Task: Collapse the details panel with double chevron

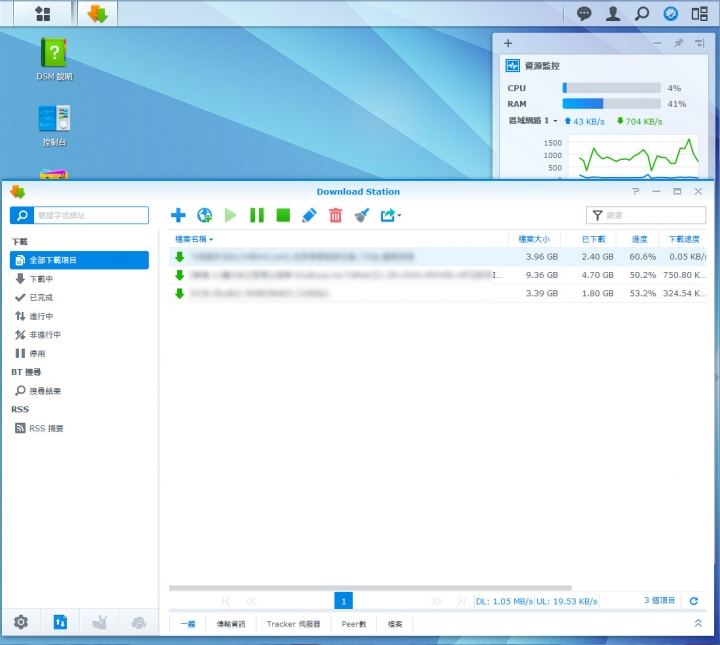Action: [698, 623]
